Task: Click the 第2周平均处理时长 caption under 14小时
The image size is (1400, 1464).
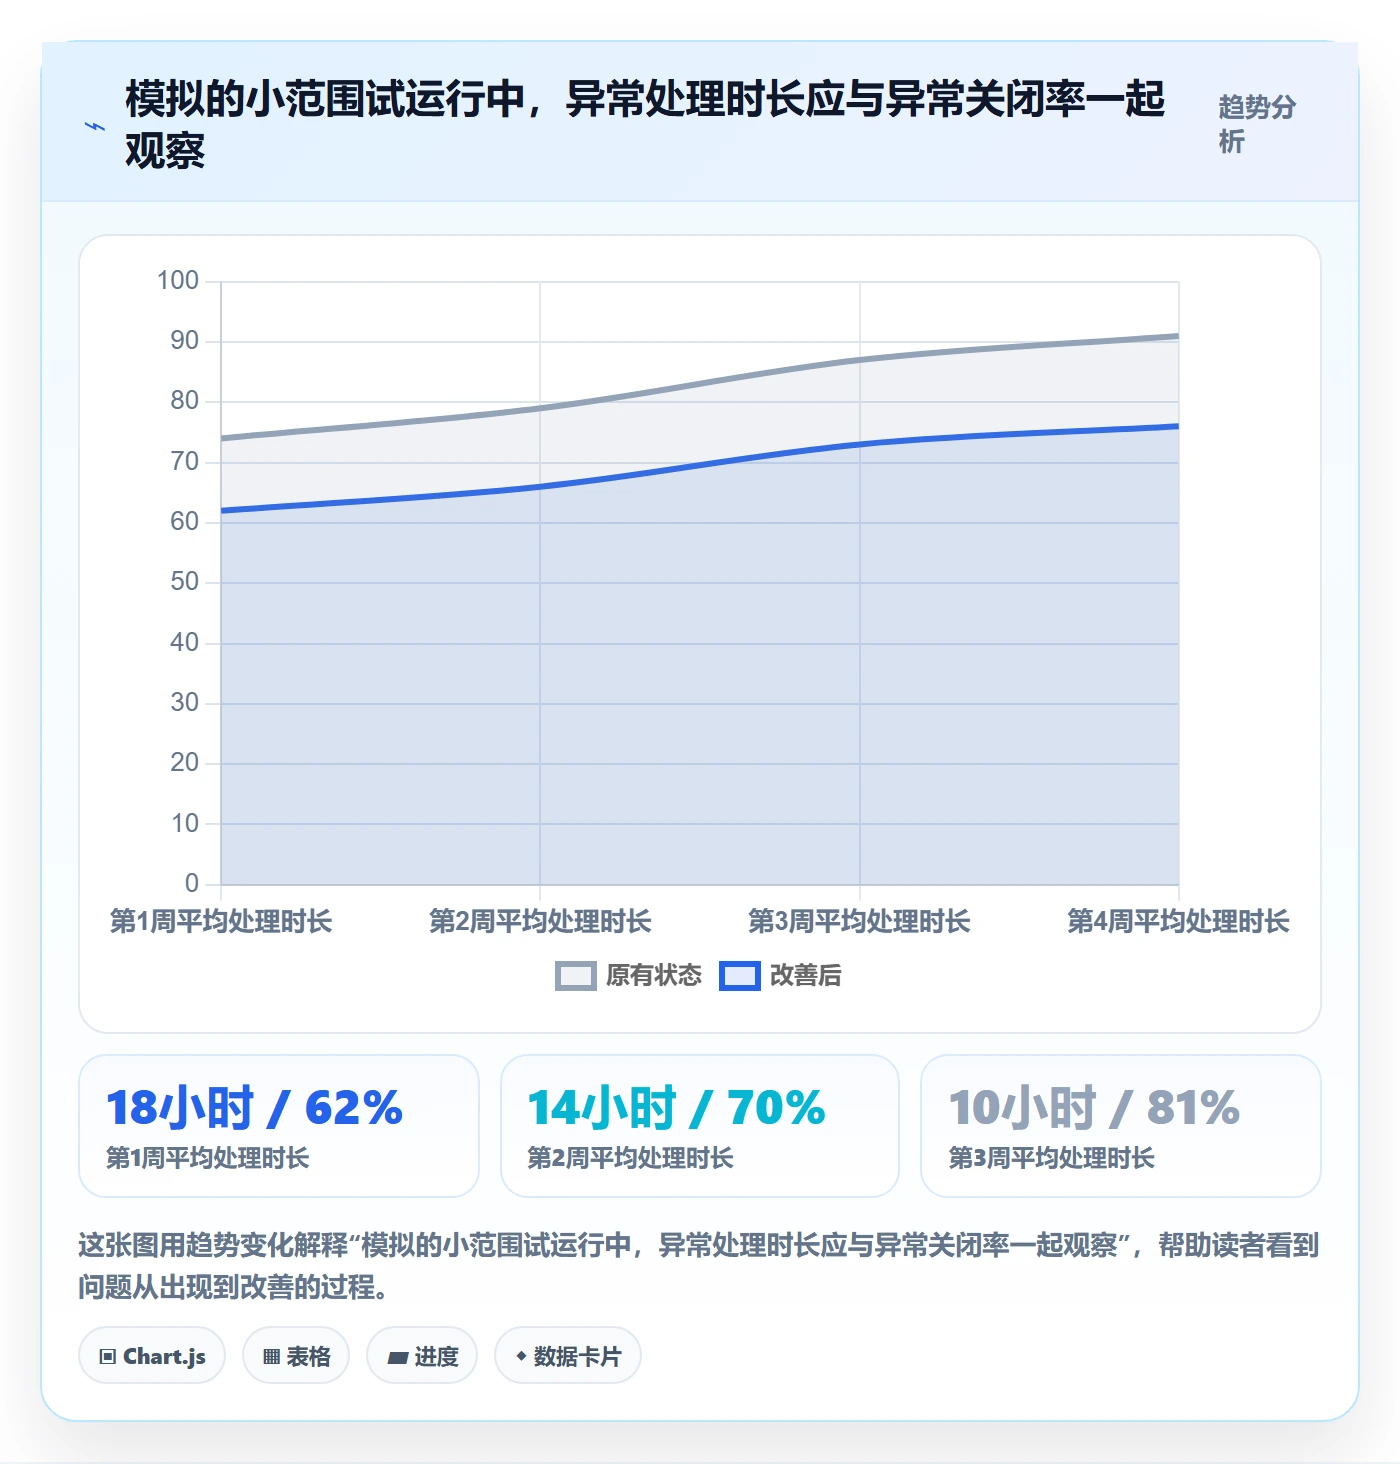Action: pos(630,1158)
